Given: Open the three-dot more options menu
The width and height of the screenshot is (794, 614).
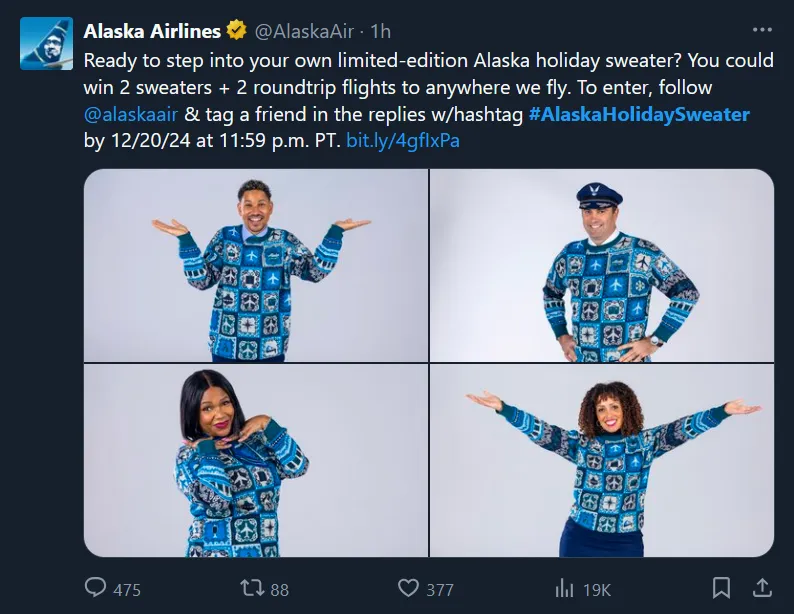Looking at the screenshot, I should (x=761, y=30).
